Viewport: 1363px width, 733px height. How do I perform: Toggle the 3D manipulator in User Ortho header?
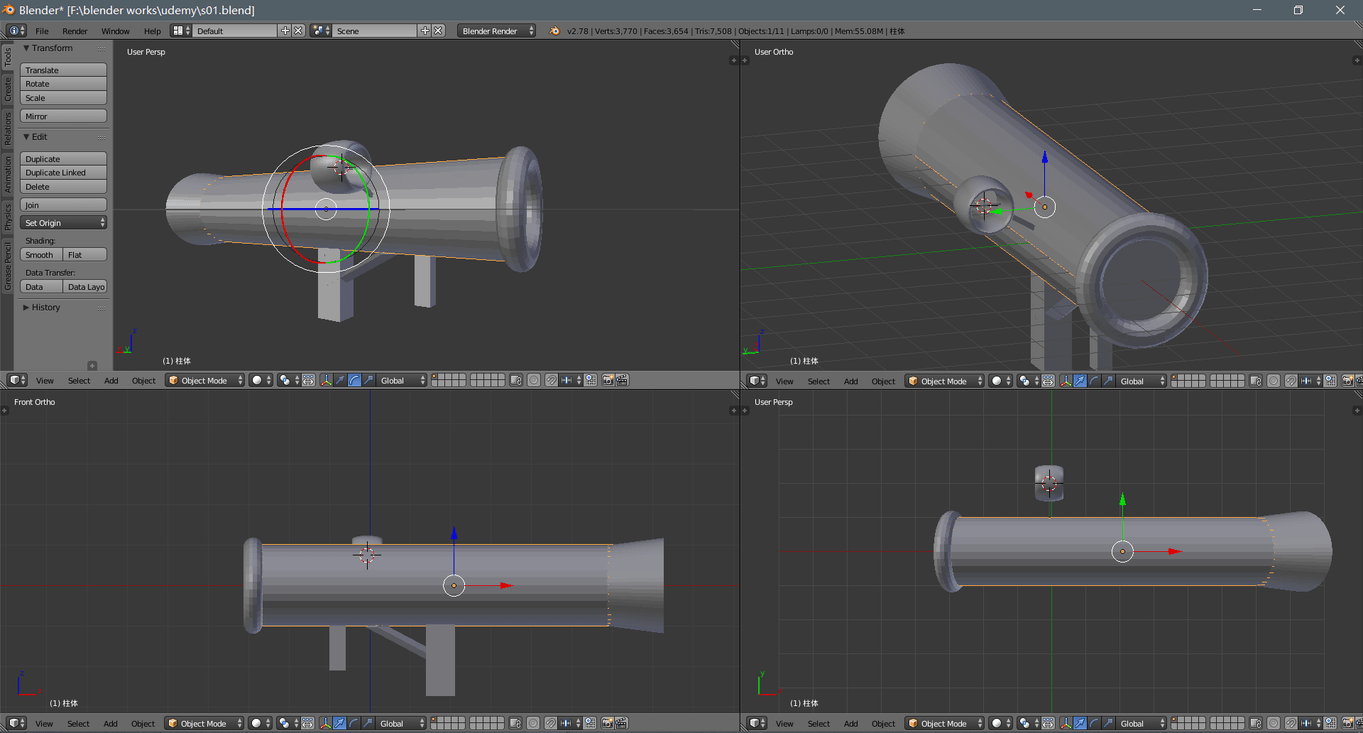1066,381
